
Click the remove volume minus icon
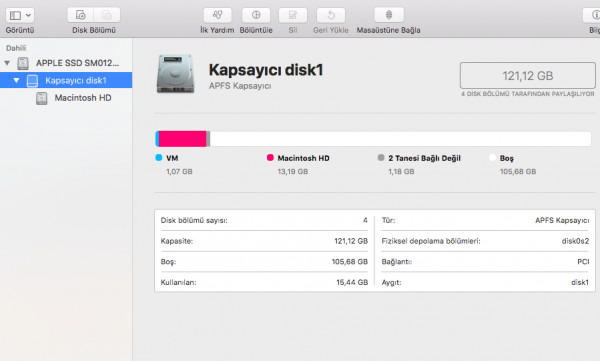click(x=107, y=15)
